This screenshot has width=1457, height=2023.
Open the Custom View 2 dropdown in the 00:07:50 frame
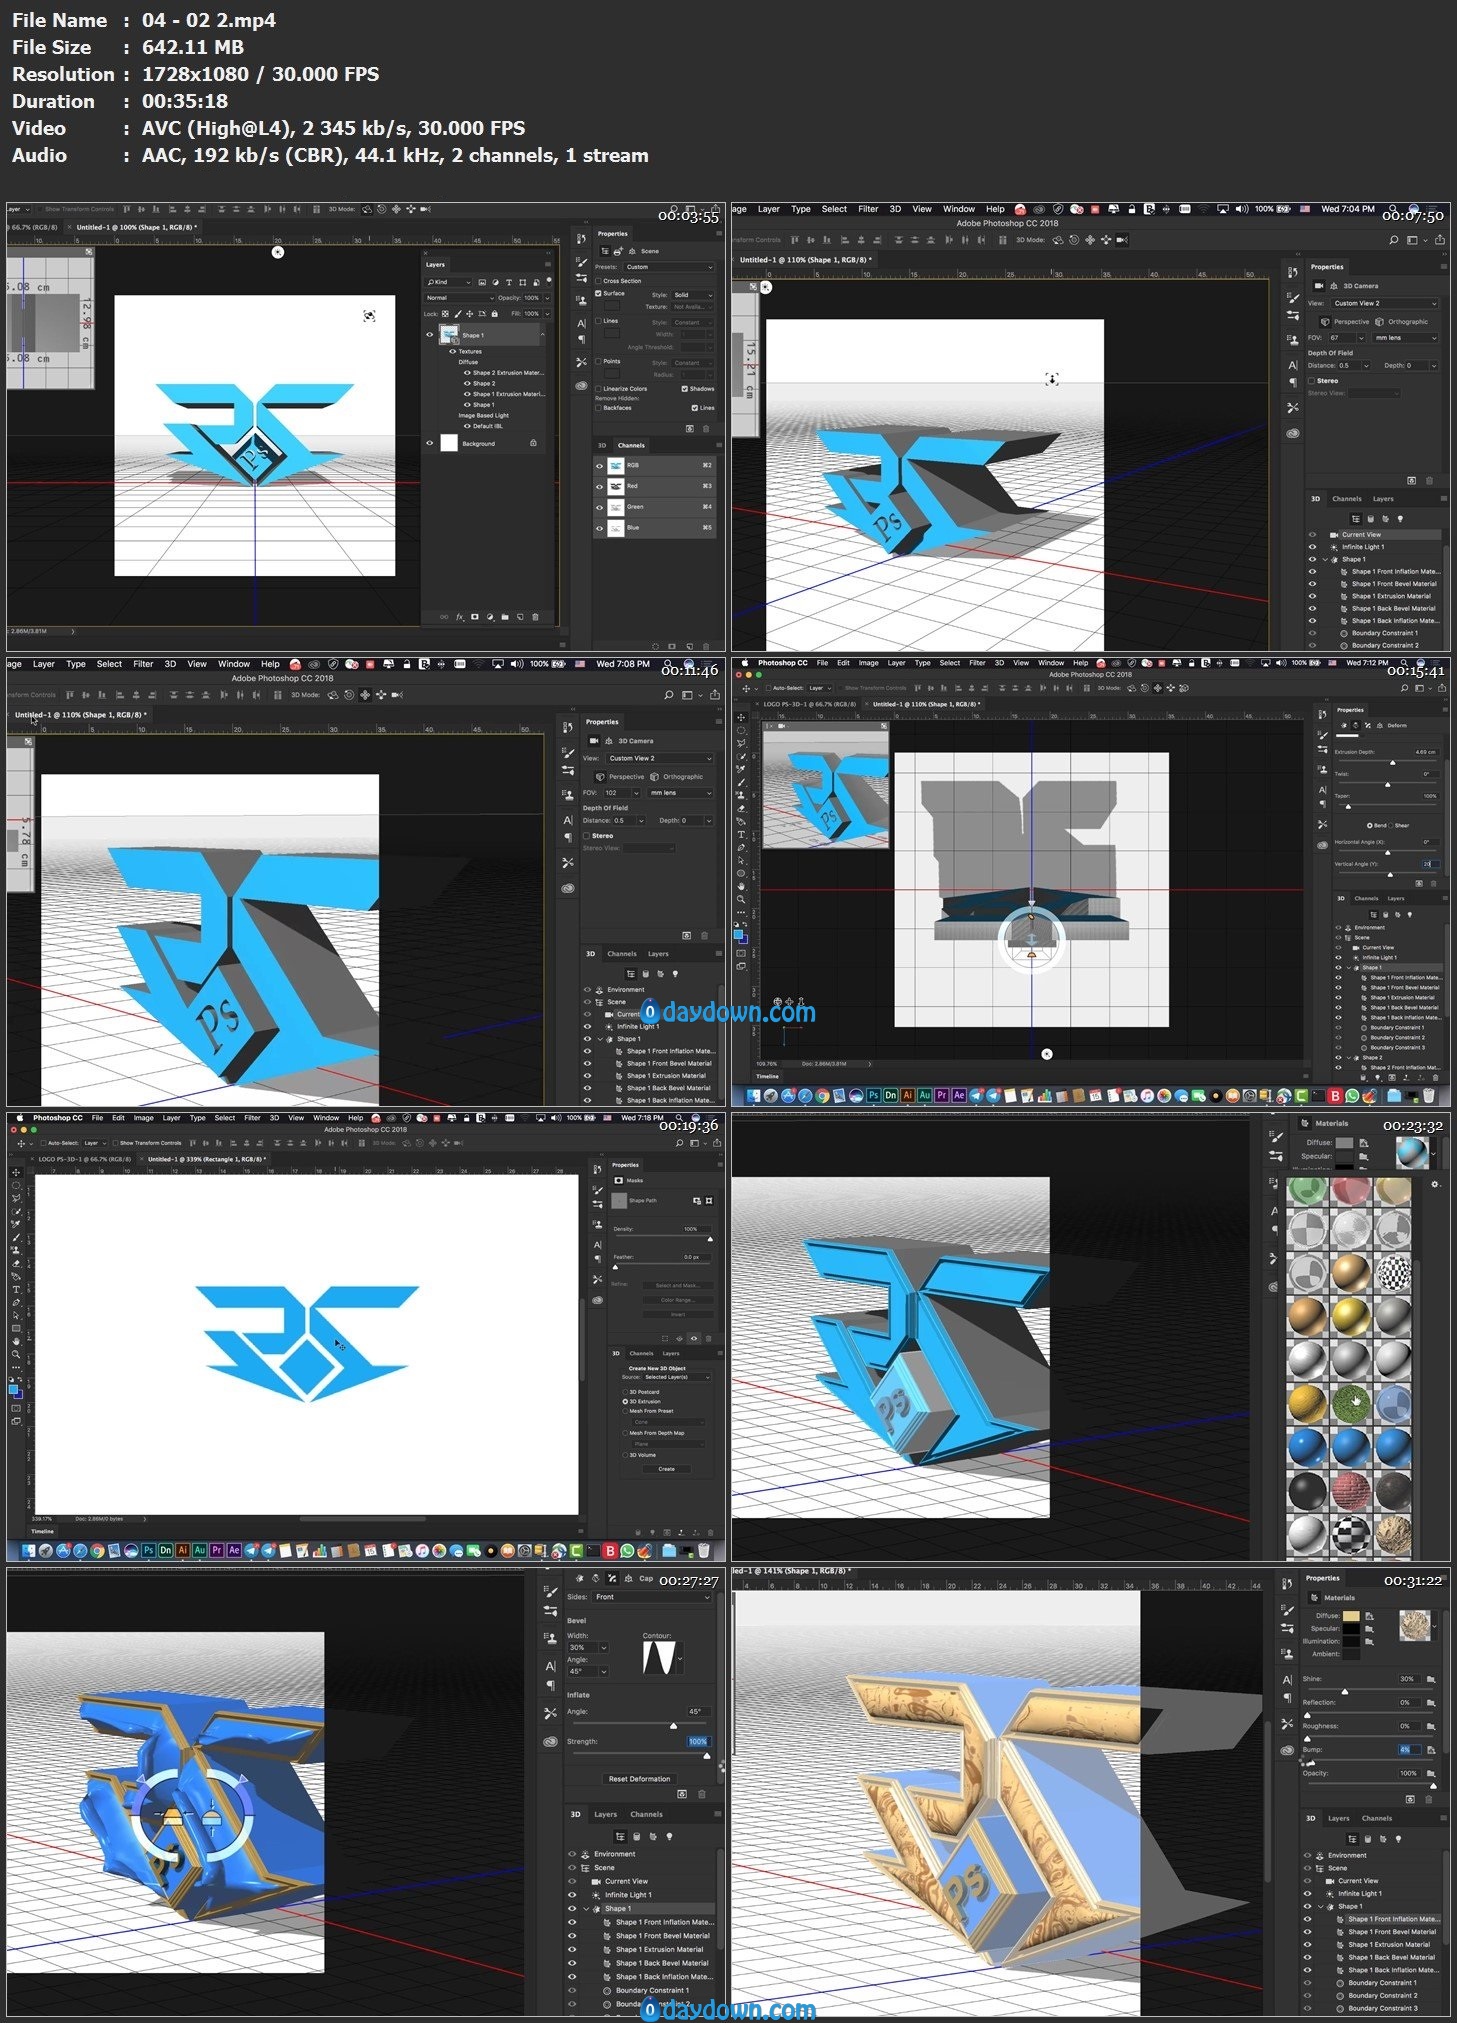pos(1385,303)
